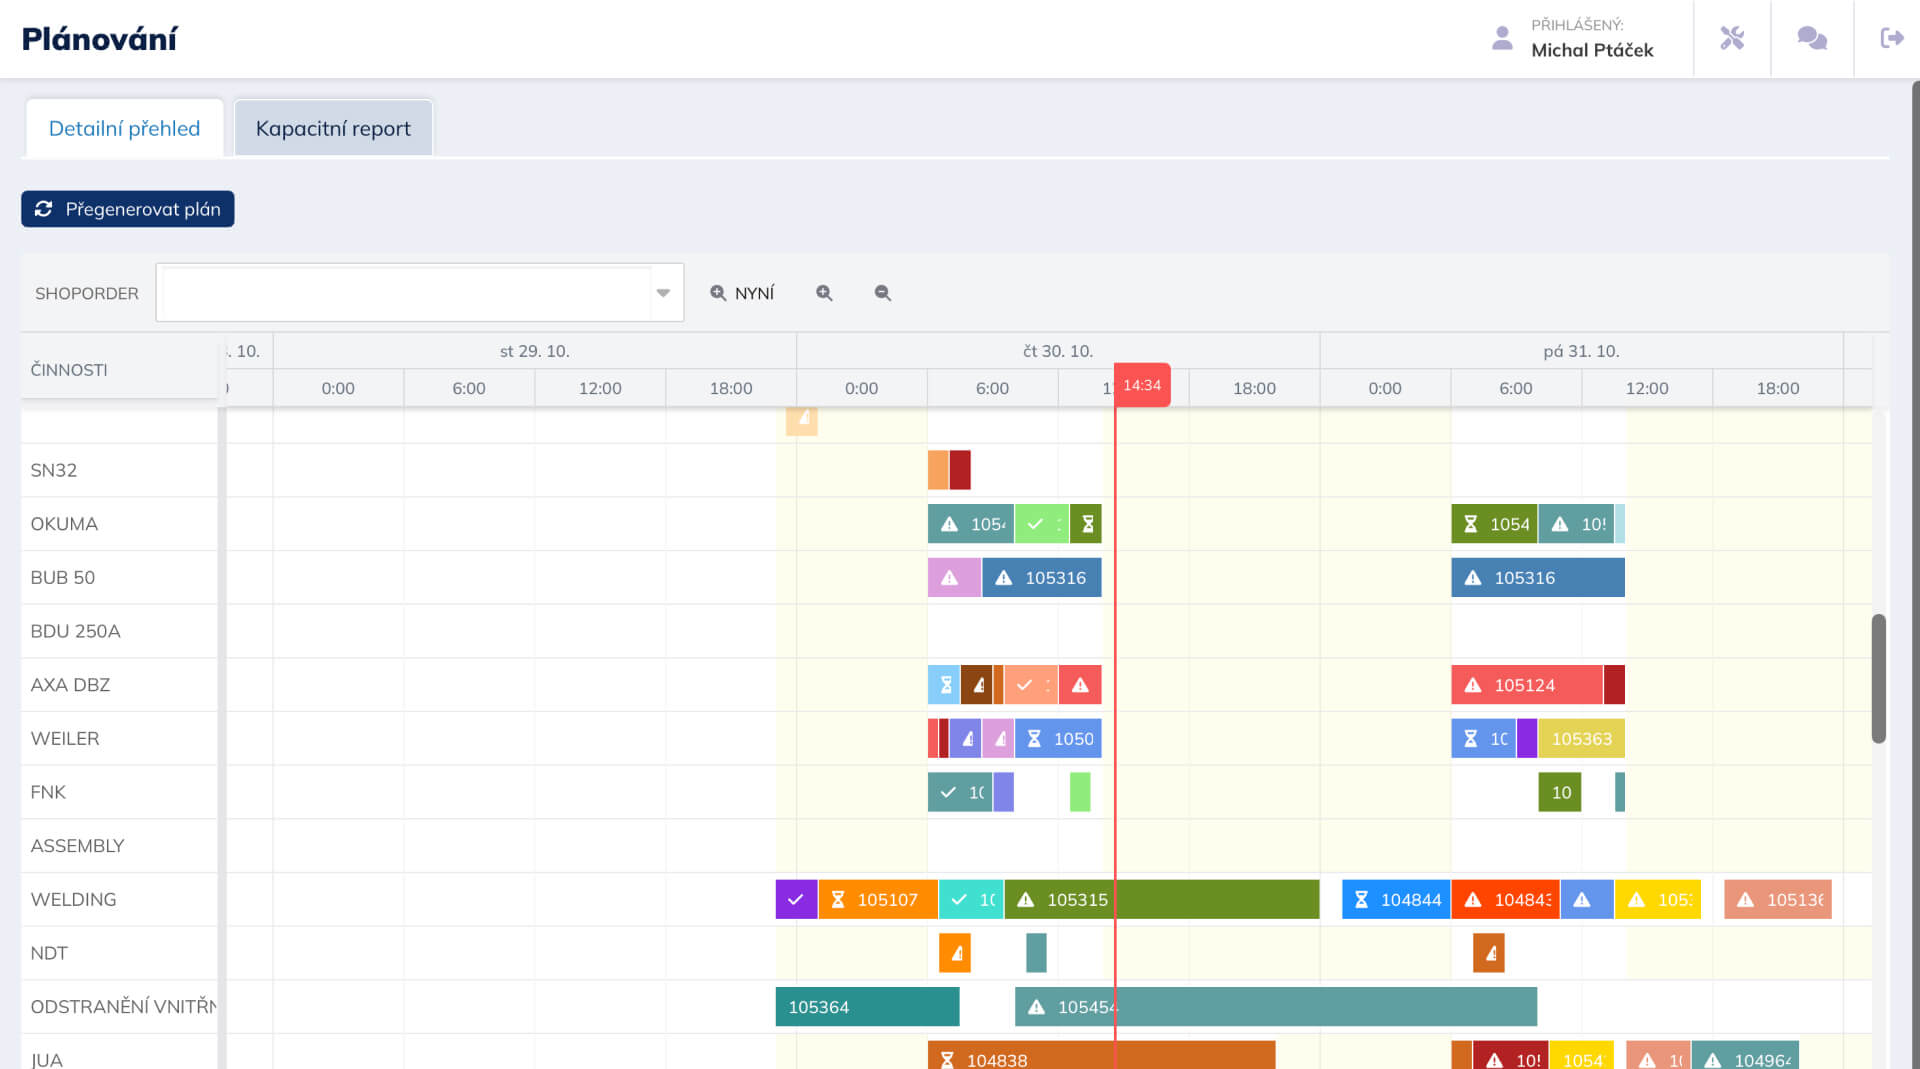Open the user profile icon for Michal Ptáček
Screen dimensions: 1920x1069
tap(1502, 38)
